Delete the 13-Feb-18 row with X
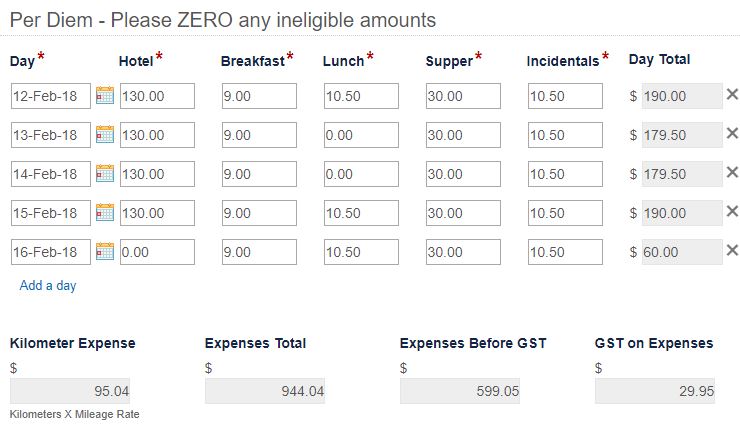740x426 pixels. pos(732,134)
